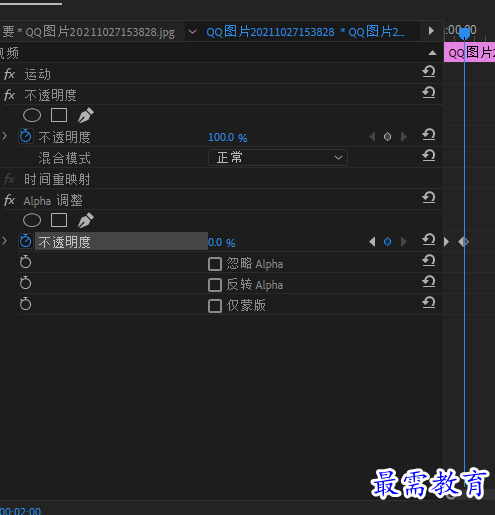Add or remove keyframe for Alpha 0.0 % opacity
The width and height of the screenshot is (495, 515).
click(387, 242)
